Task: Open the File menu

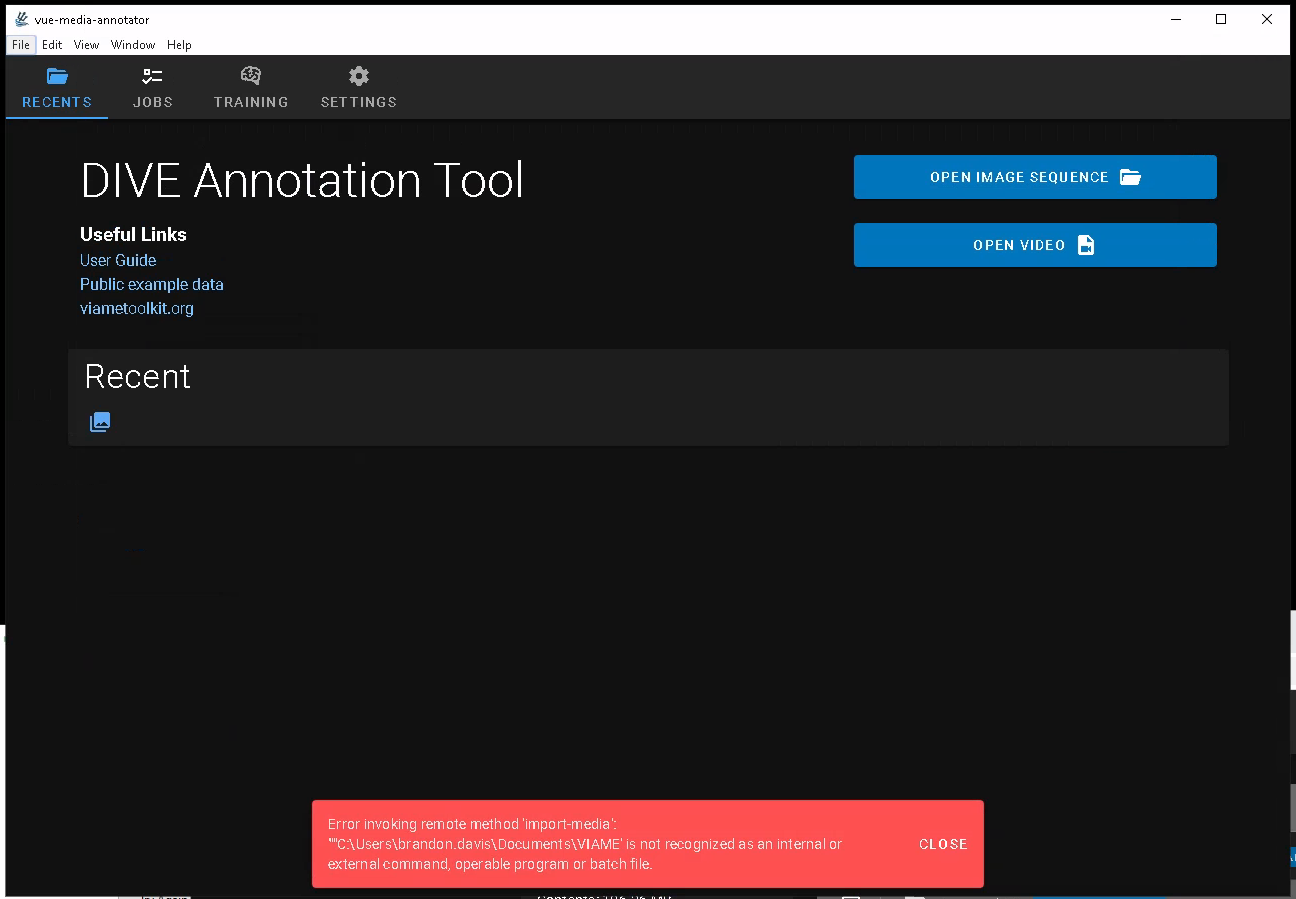Action: coord(20,44)
